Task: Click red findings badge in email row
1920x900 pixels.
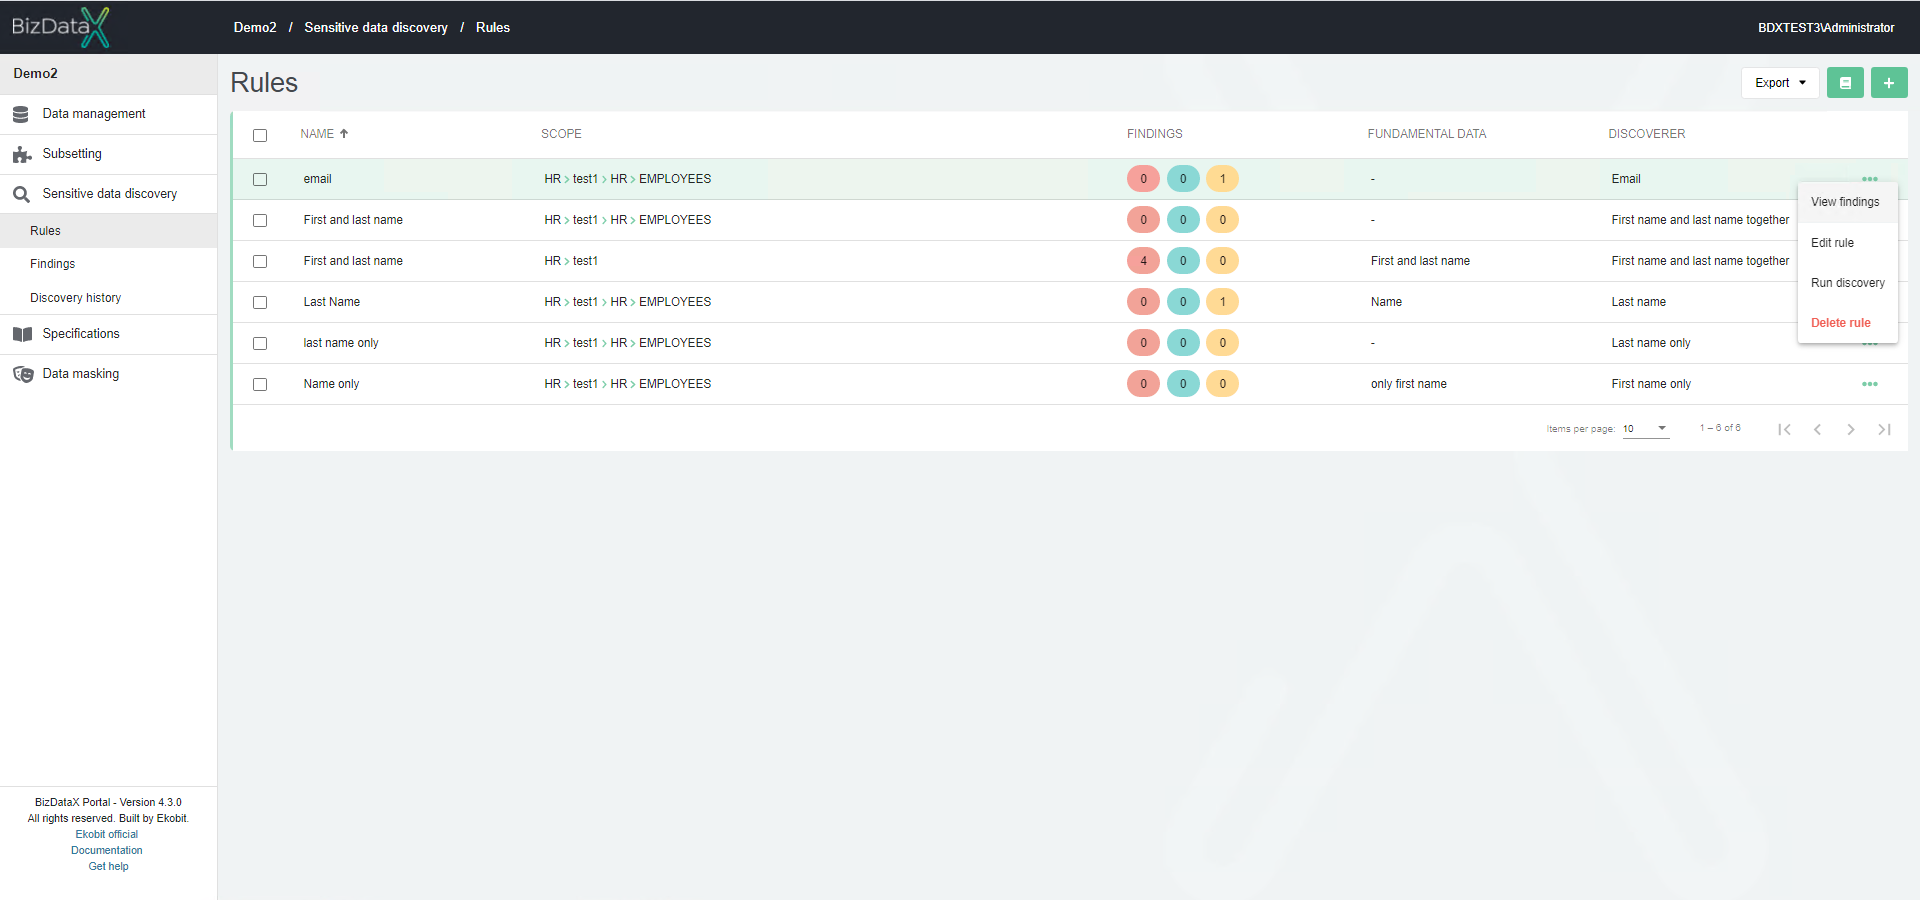Action: (1143, 179)
